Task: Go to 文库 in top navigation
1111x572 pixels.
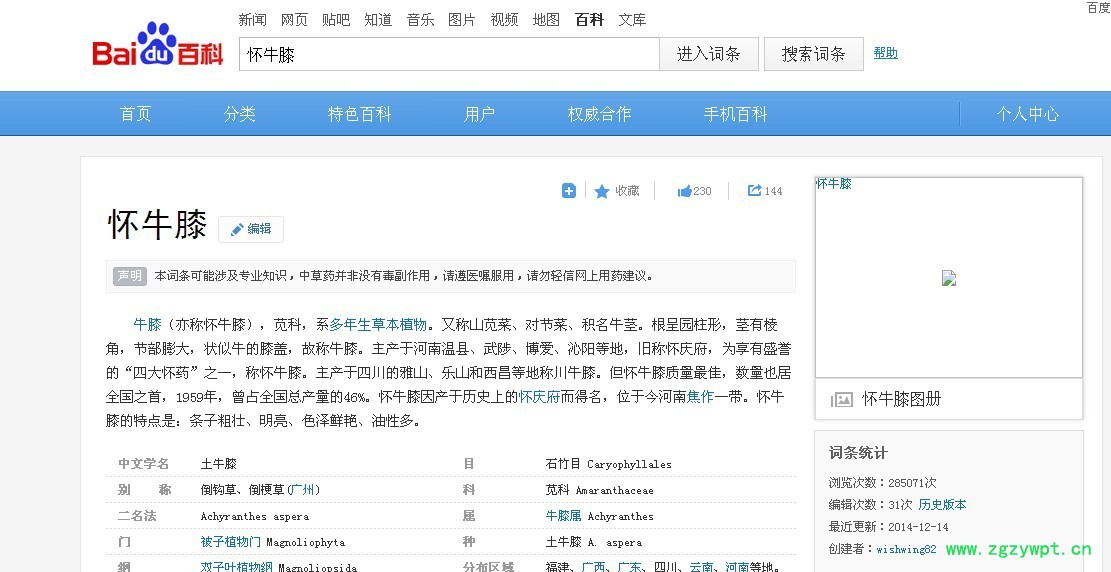Action: tap(632, 20)
